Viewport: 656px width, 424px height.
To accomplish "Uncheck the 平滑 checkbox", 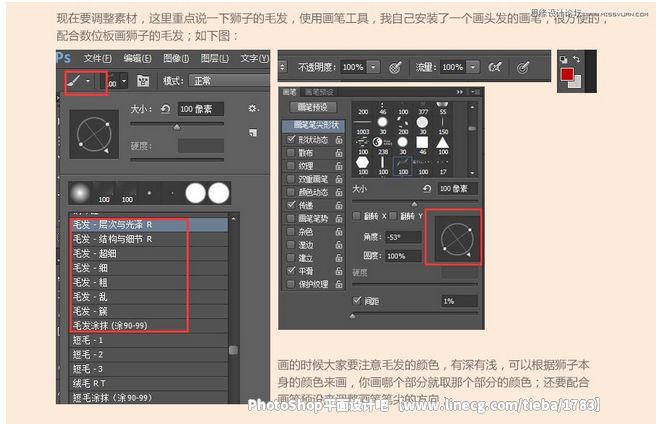I will pos(291,271).
